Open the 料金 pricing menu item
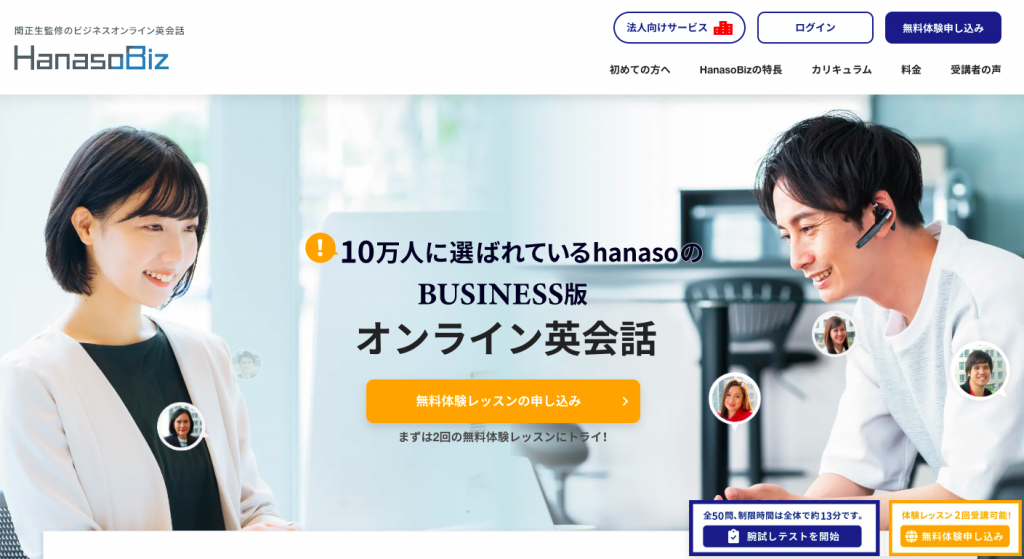1024x559 pixels. (x=911, y=70)
